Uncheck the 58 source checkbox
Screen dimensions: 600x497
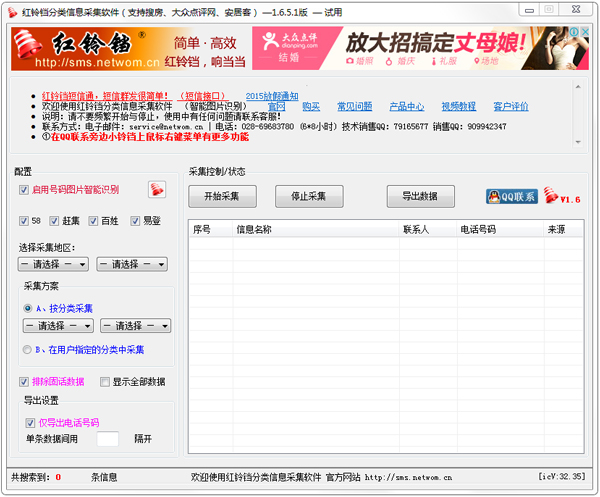[24, 221]
